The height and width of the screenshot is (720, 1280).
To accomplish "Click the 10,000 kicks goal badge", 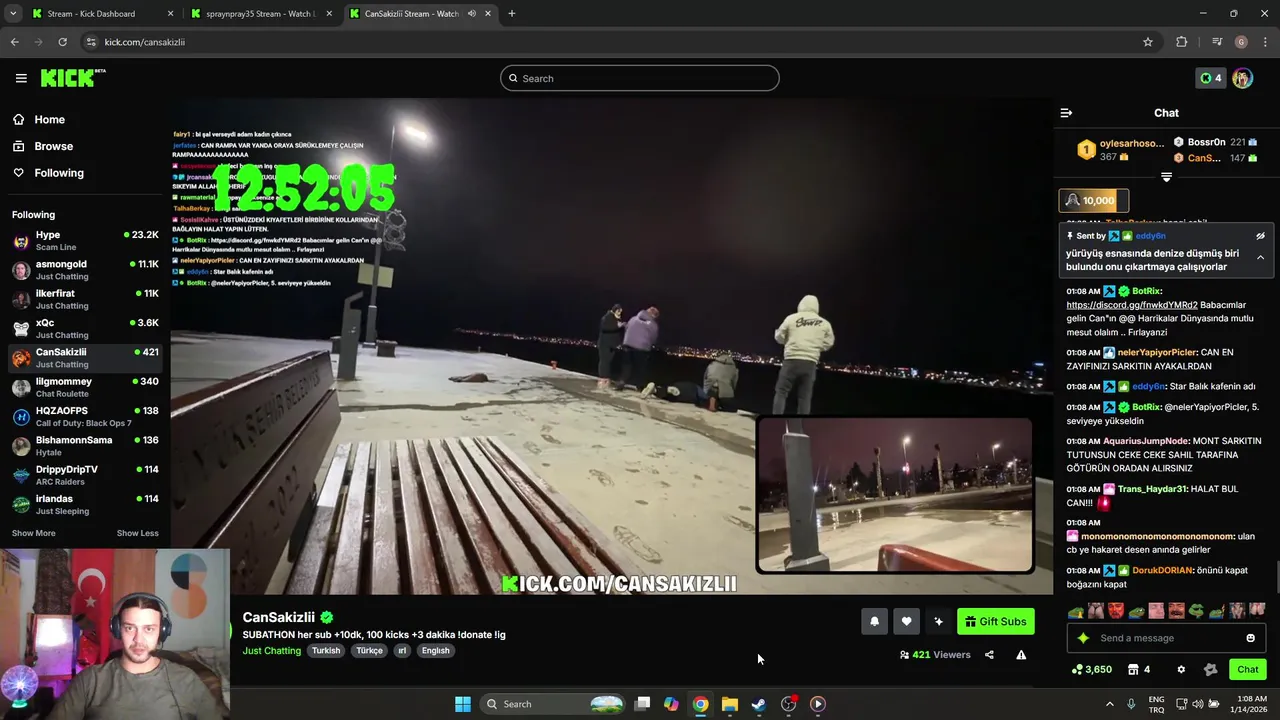I will click(x=1095, y=200).
